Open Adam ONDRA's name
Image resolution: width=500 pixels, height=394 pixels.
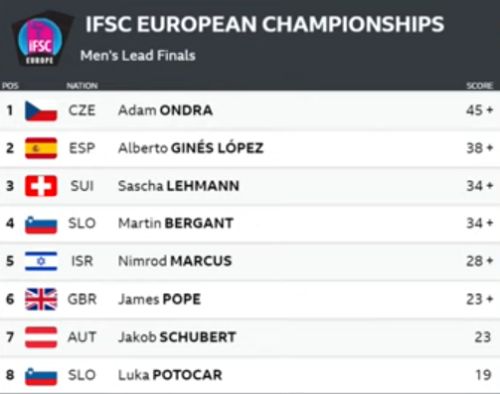click(165, 110)
